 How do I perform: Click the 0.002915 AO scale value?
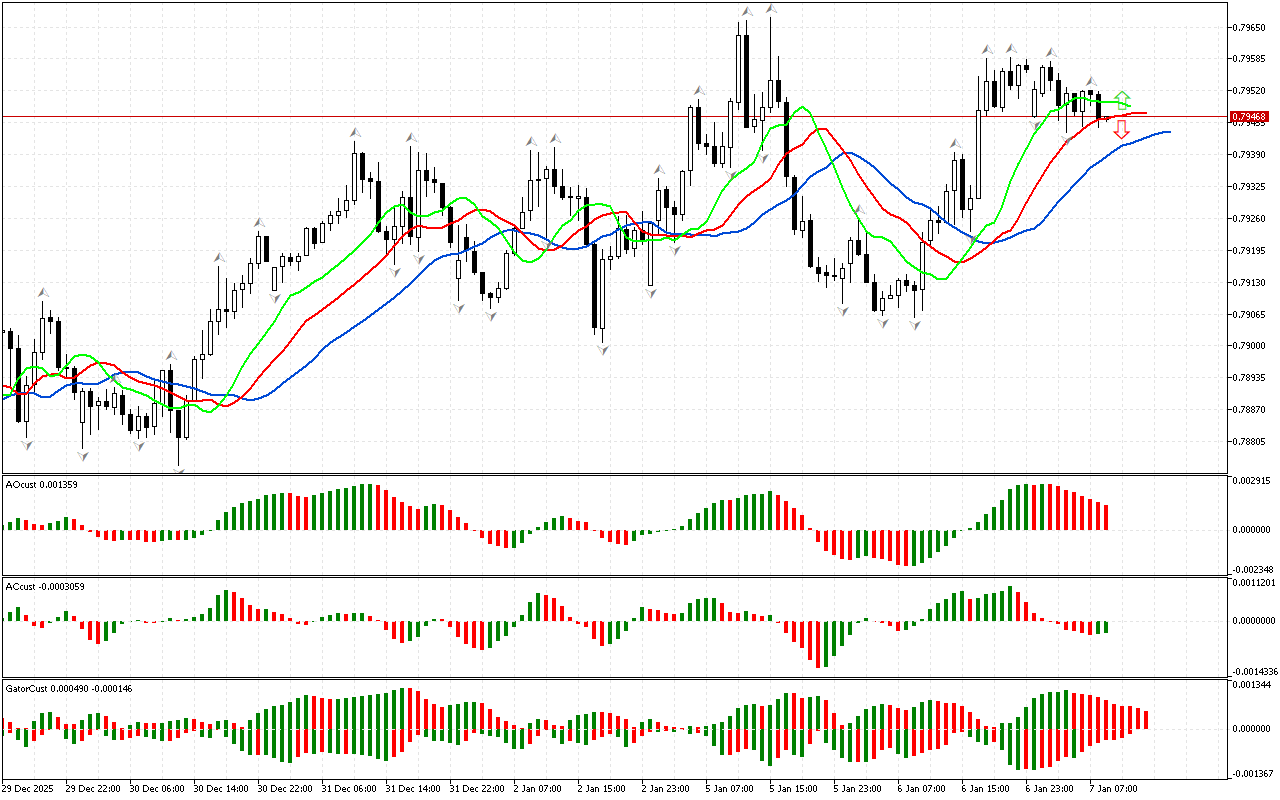coord(1251,481)
